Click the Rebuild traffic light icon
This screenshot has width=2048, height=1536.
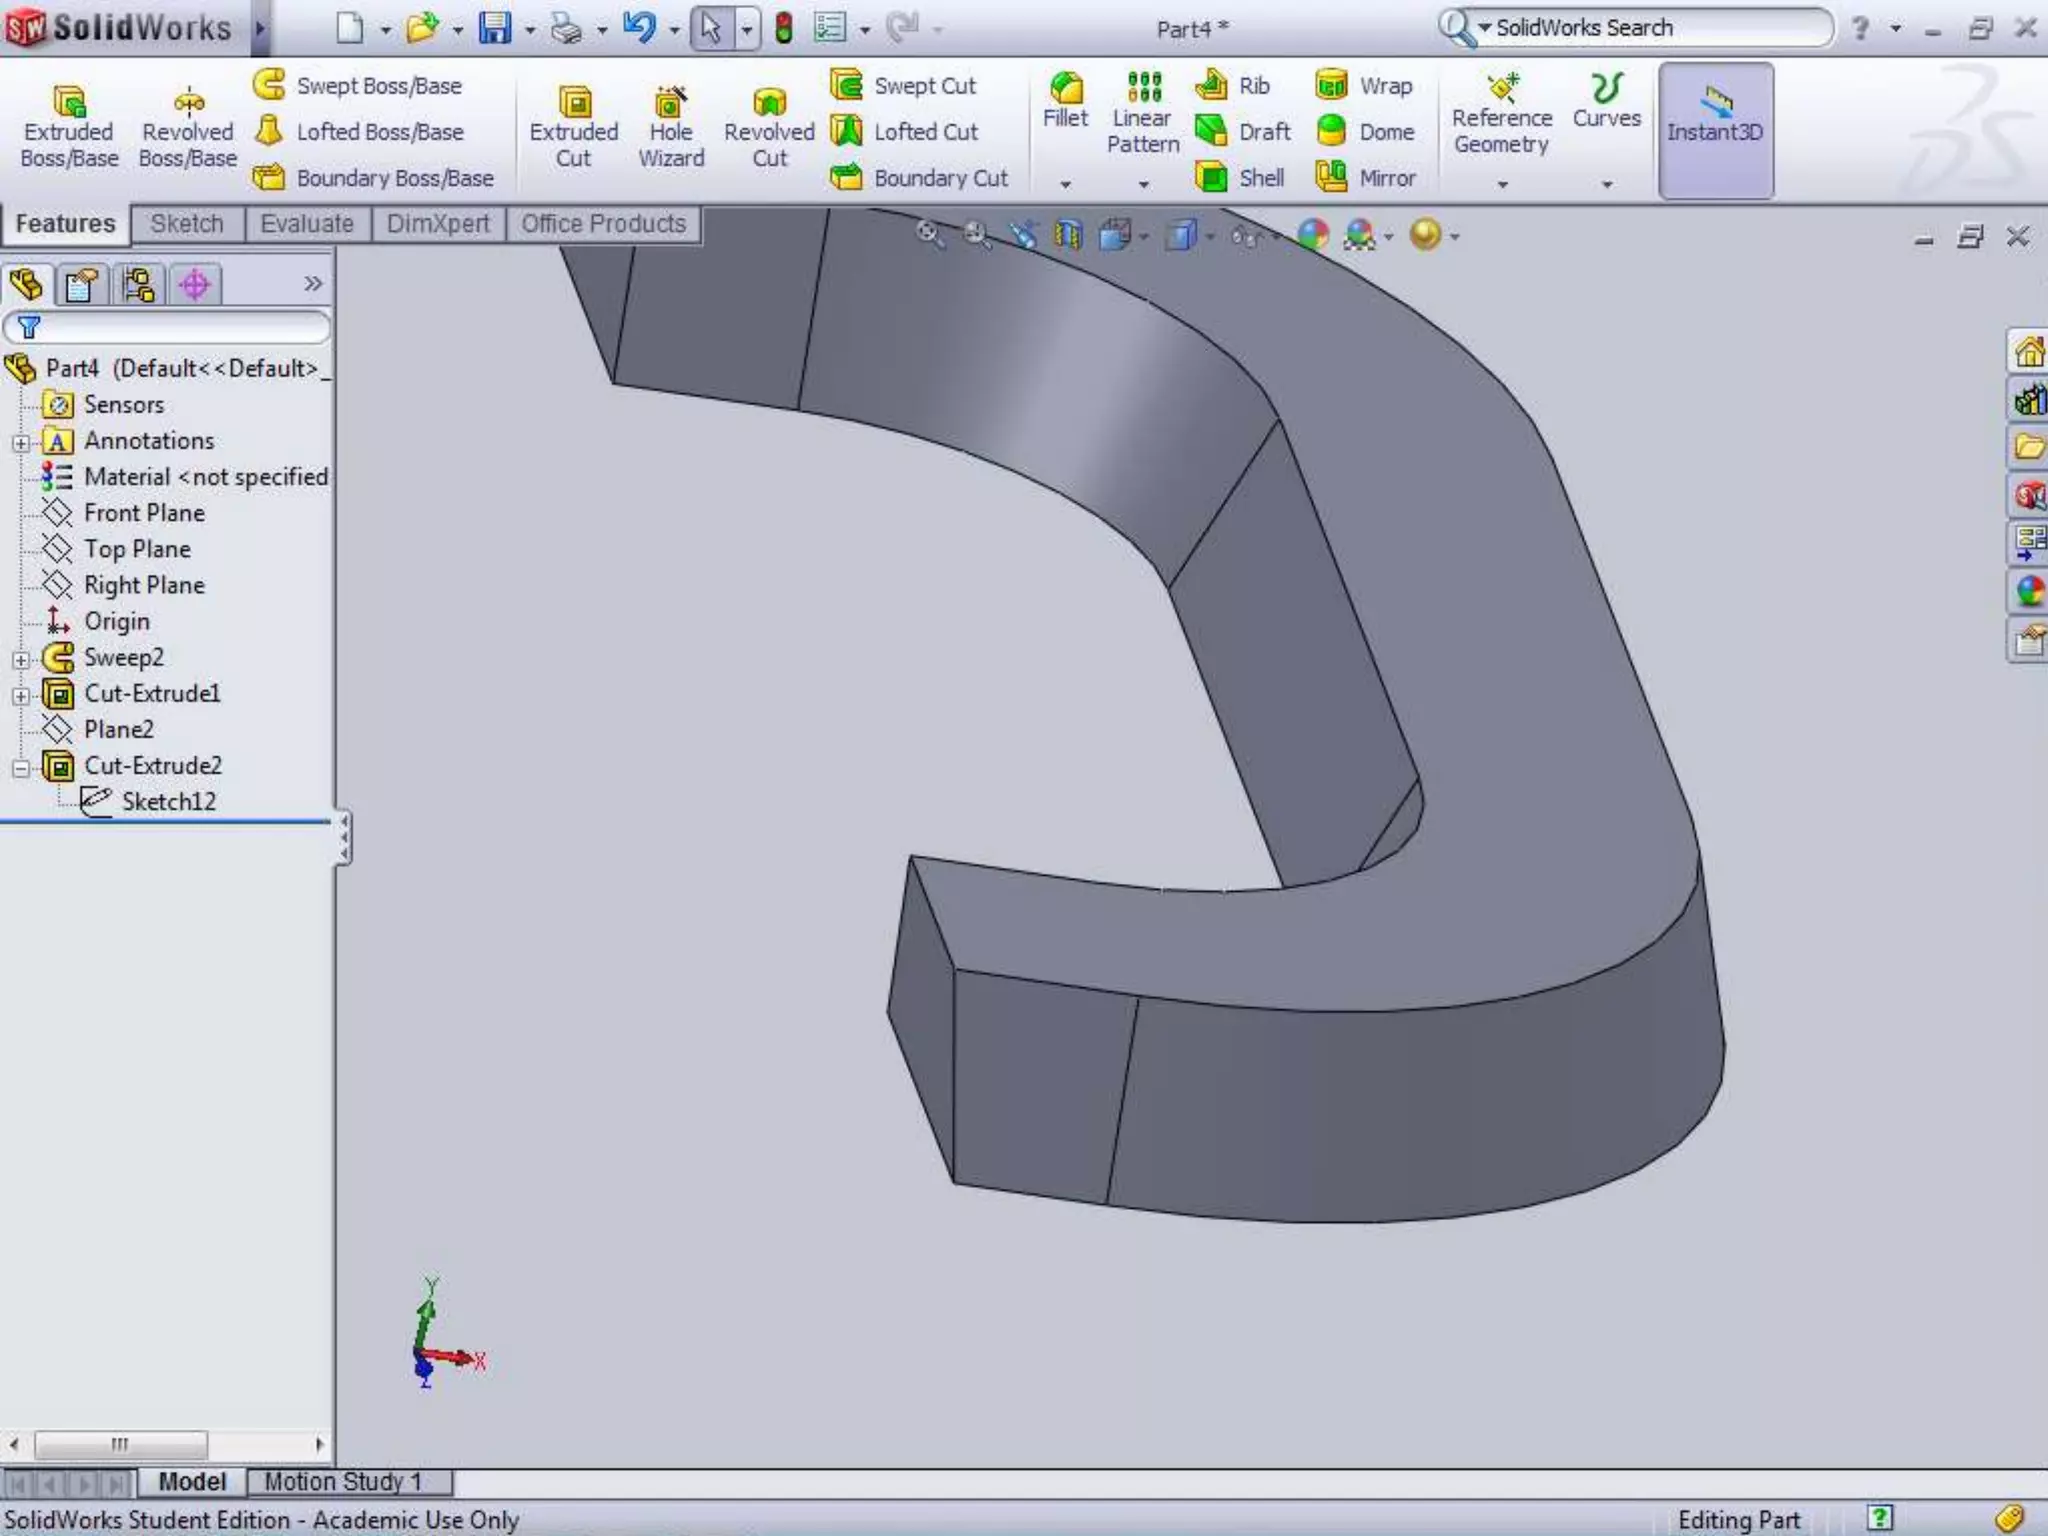[x=784, y=28]
